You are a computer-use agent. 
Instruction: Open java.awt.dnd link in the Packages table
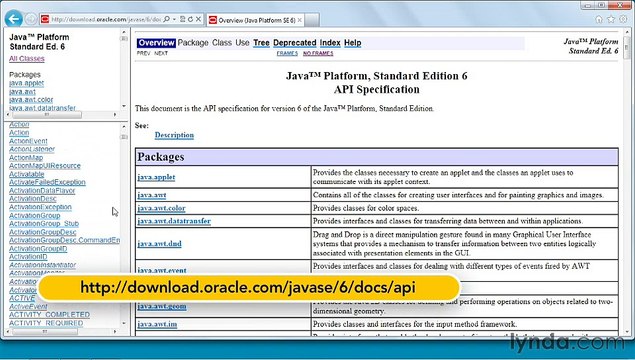point(159,244)
